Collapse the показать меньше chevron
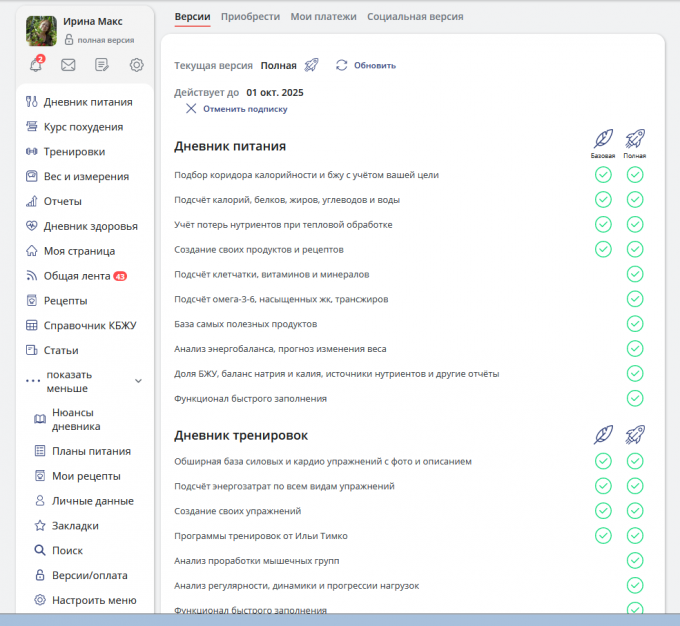Image resolution: width=680 pixels, height=626 pixels. (138, 381)
